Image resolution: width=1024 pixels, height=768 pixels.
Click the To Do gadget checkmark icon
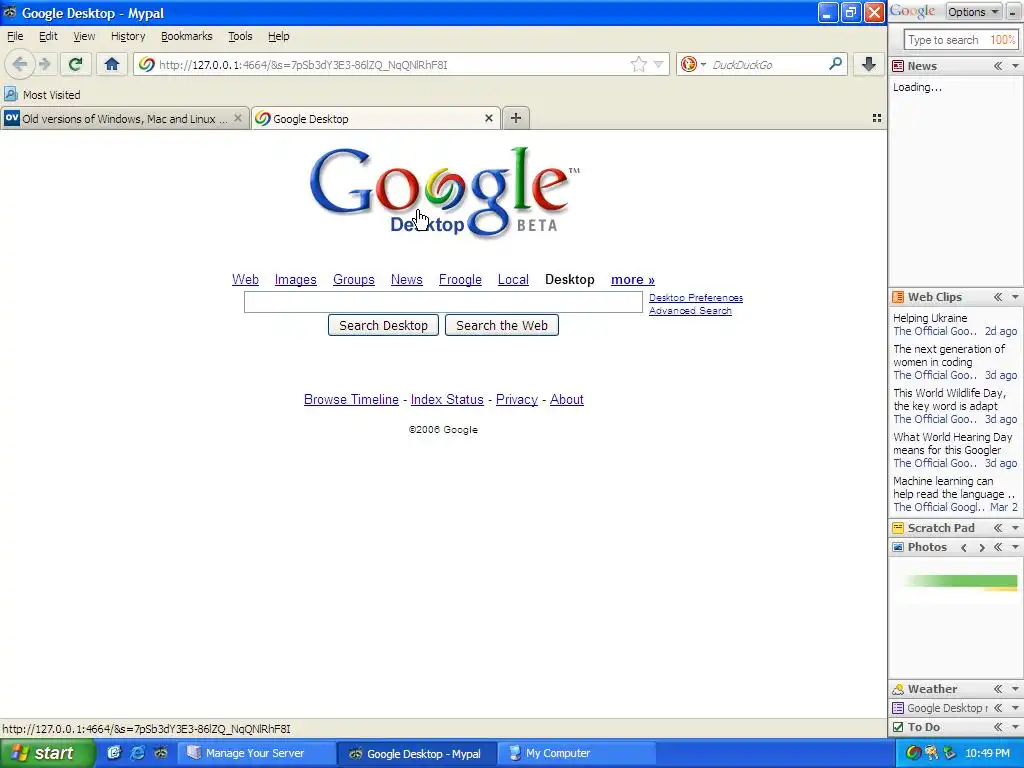[898, 727]
